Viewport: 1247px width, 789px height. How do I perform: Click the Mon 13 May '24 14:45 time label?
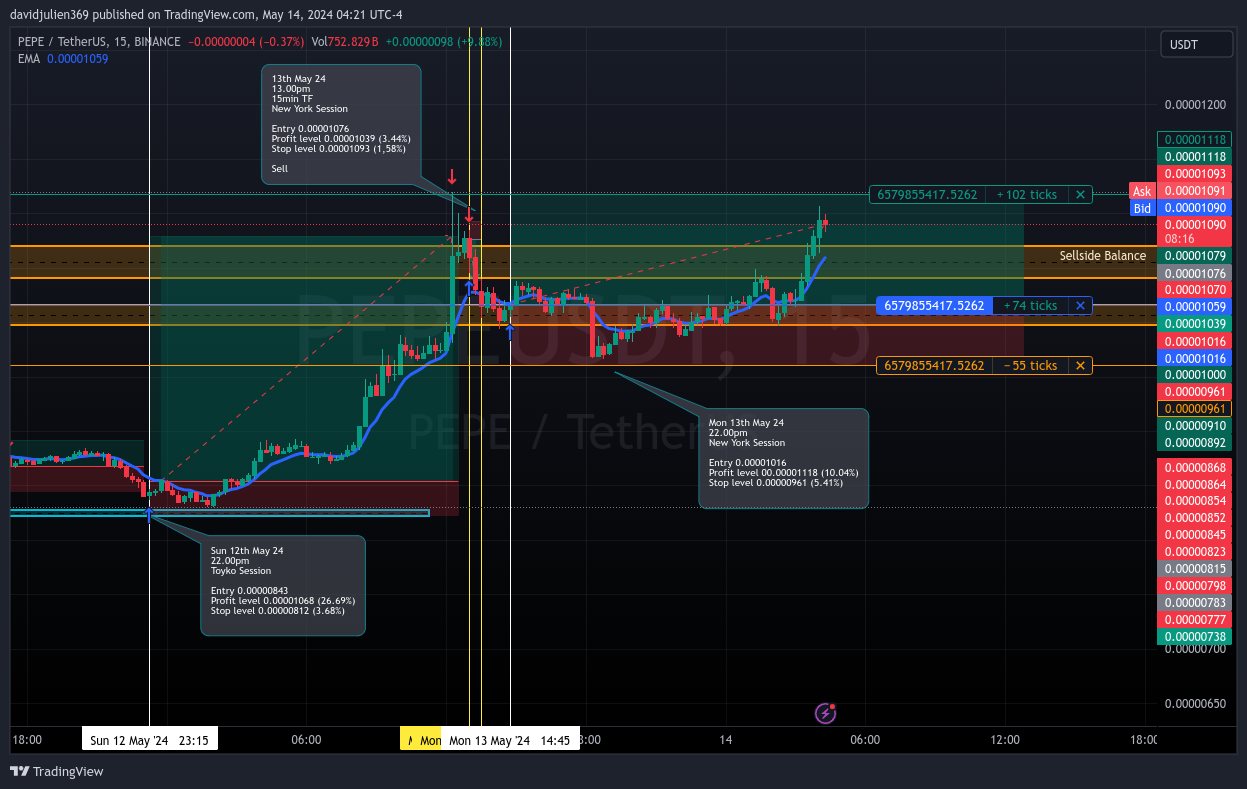[x=510, y=741]
